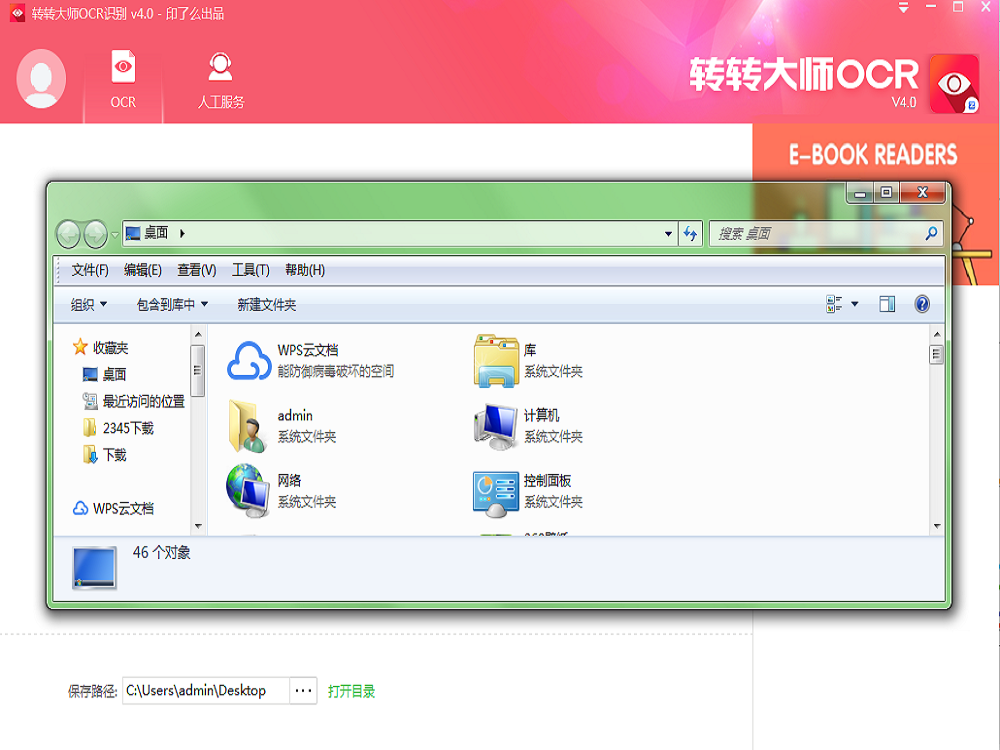Image resolution: width=1000 pixels, height=750 pixels.
Task: Click the 库 library folder icon
Action: pos(496,361)
